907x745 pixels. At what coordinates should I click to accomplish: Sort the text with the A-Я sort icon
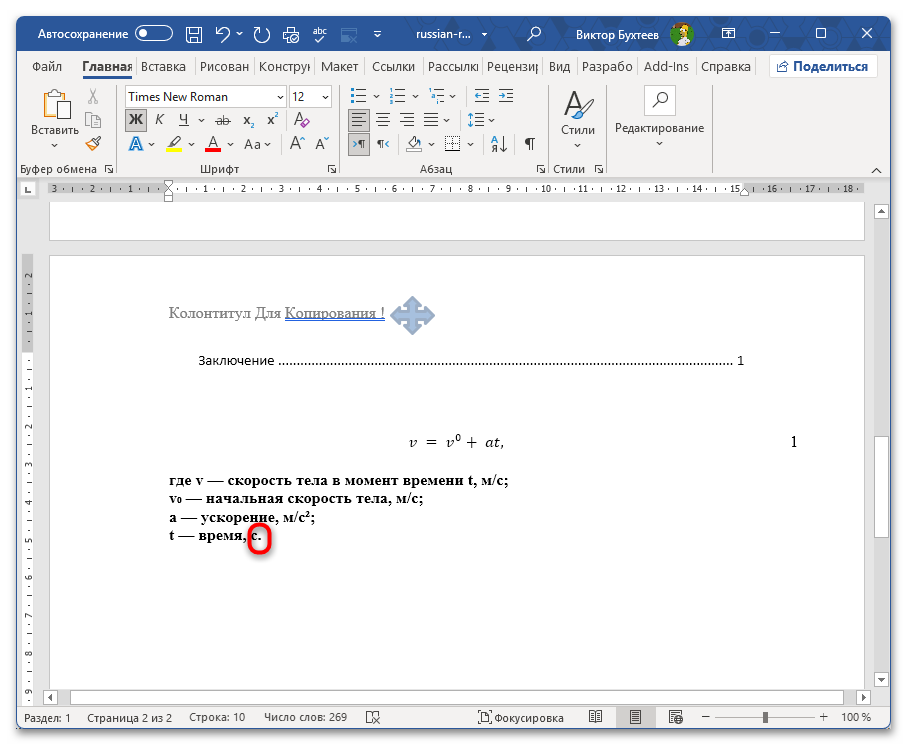(x=499, y=143)
